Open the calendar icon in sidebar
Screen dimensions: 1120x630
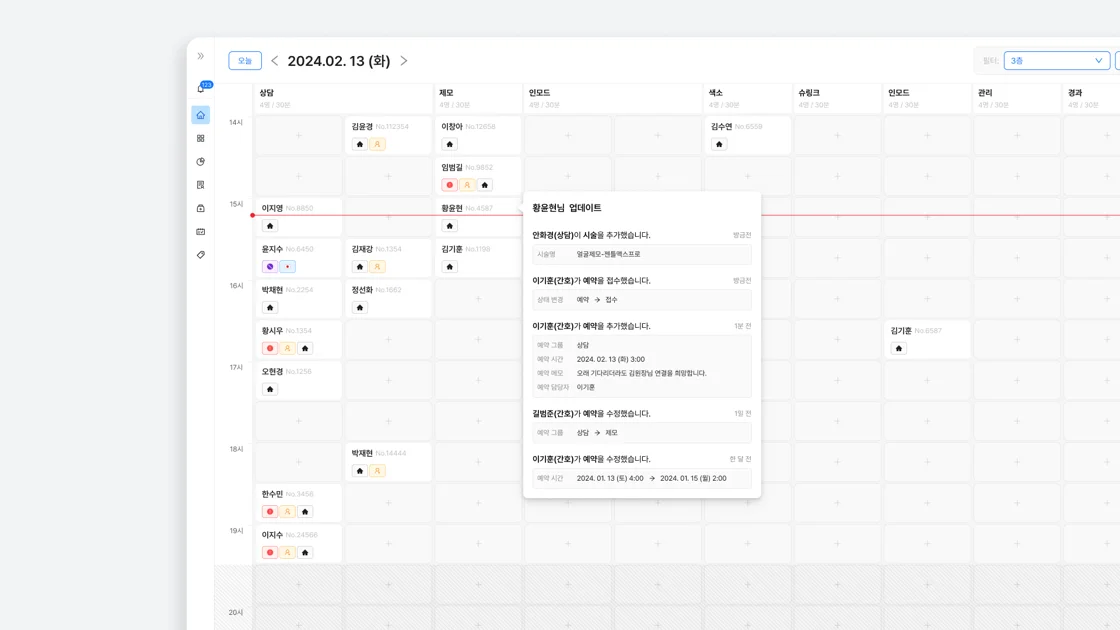point(201,232)
